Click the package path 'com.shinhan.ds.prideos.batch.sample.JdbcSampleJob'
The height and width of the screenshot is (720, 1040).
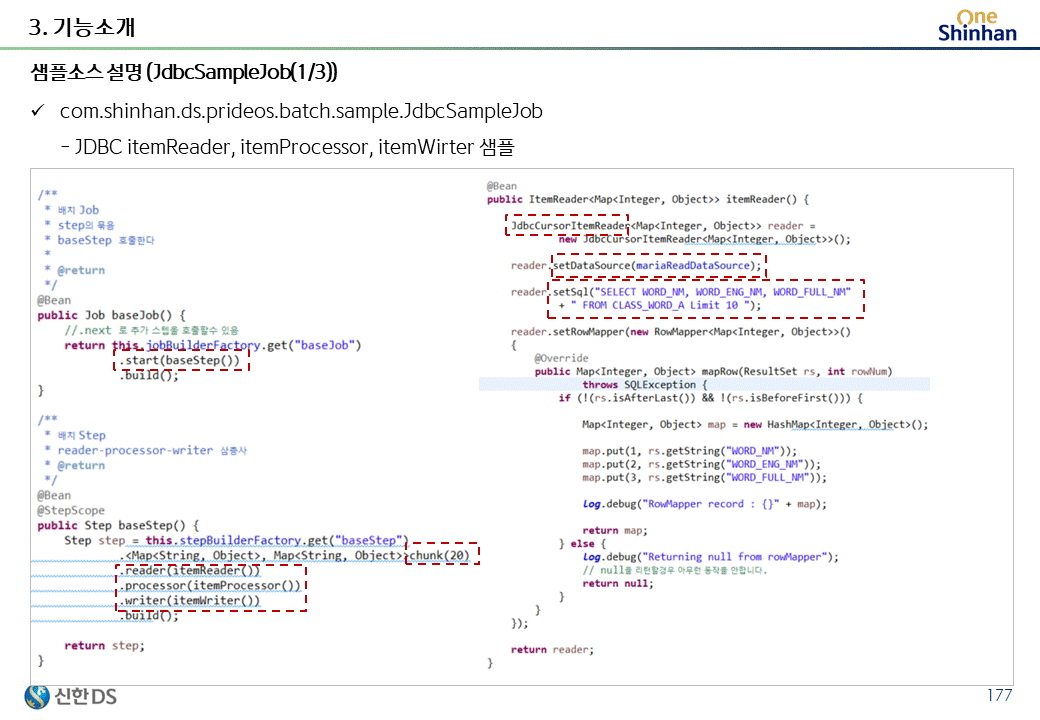pos(301,111)
